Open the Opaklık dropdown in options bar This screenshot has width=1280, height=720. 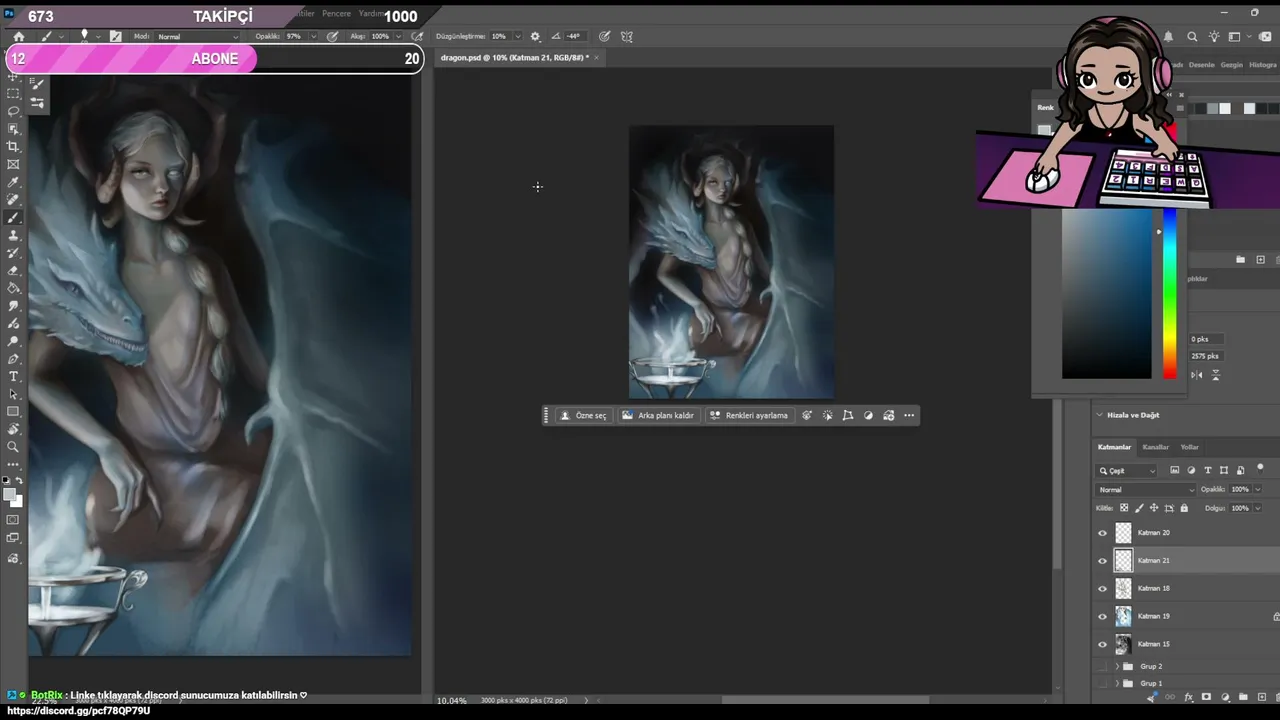tap(313, 37)
